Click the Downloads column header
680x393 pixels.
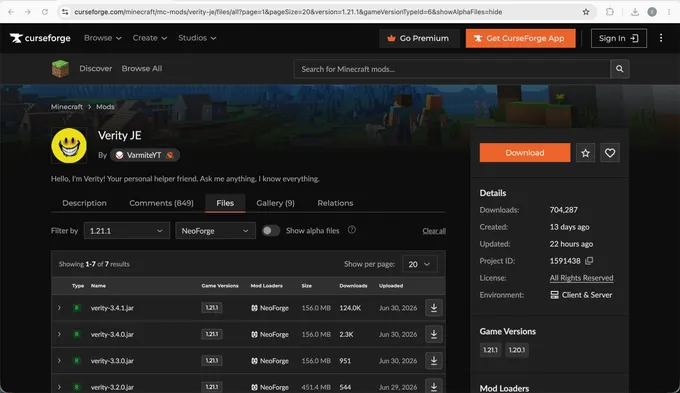click(x=353, y=286)
